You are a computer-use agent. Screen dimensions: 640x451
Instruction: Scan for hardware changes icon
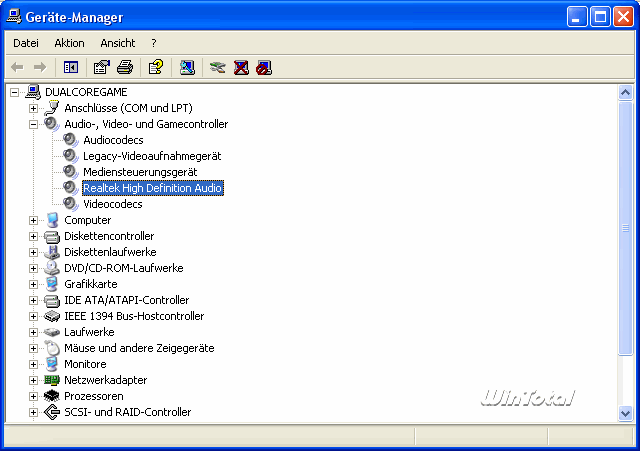click(x=187, y=67)
